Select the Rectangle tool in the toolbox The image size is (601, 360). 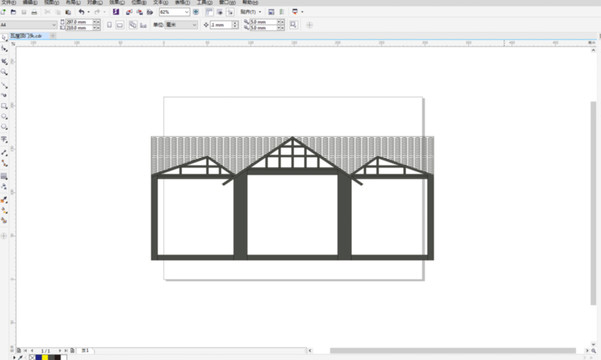(x=4, y=106)
